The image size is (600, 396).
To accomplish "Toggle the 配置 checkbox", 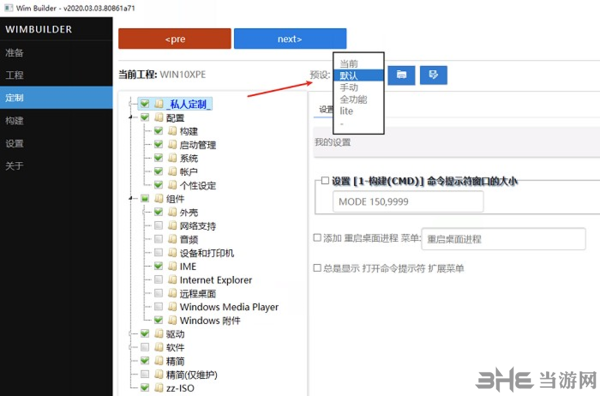I will (x=145, y=117).
